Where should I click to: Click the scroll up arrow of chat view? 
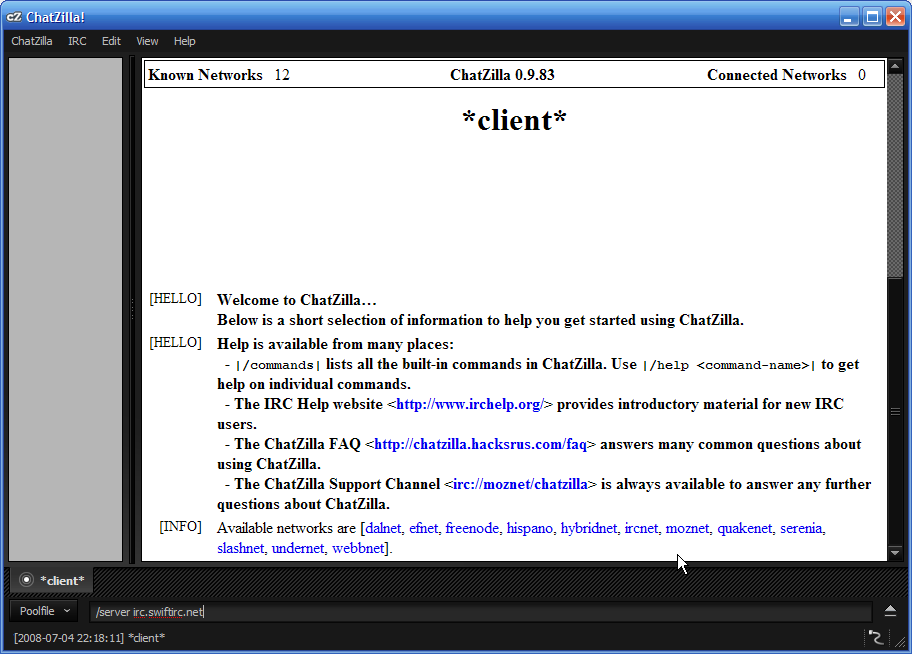pyautogui.click(x=895, y=65)
